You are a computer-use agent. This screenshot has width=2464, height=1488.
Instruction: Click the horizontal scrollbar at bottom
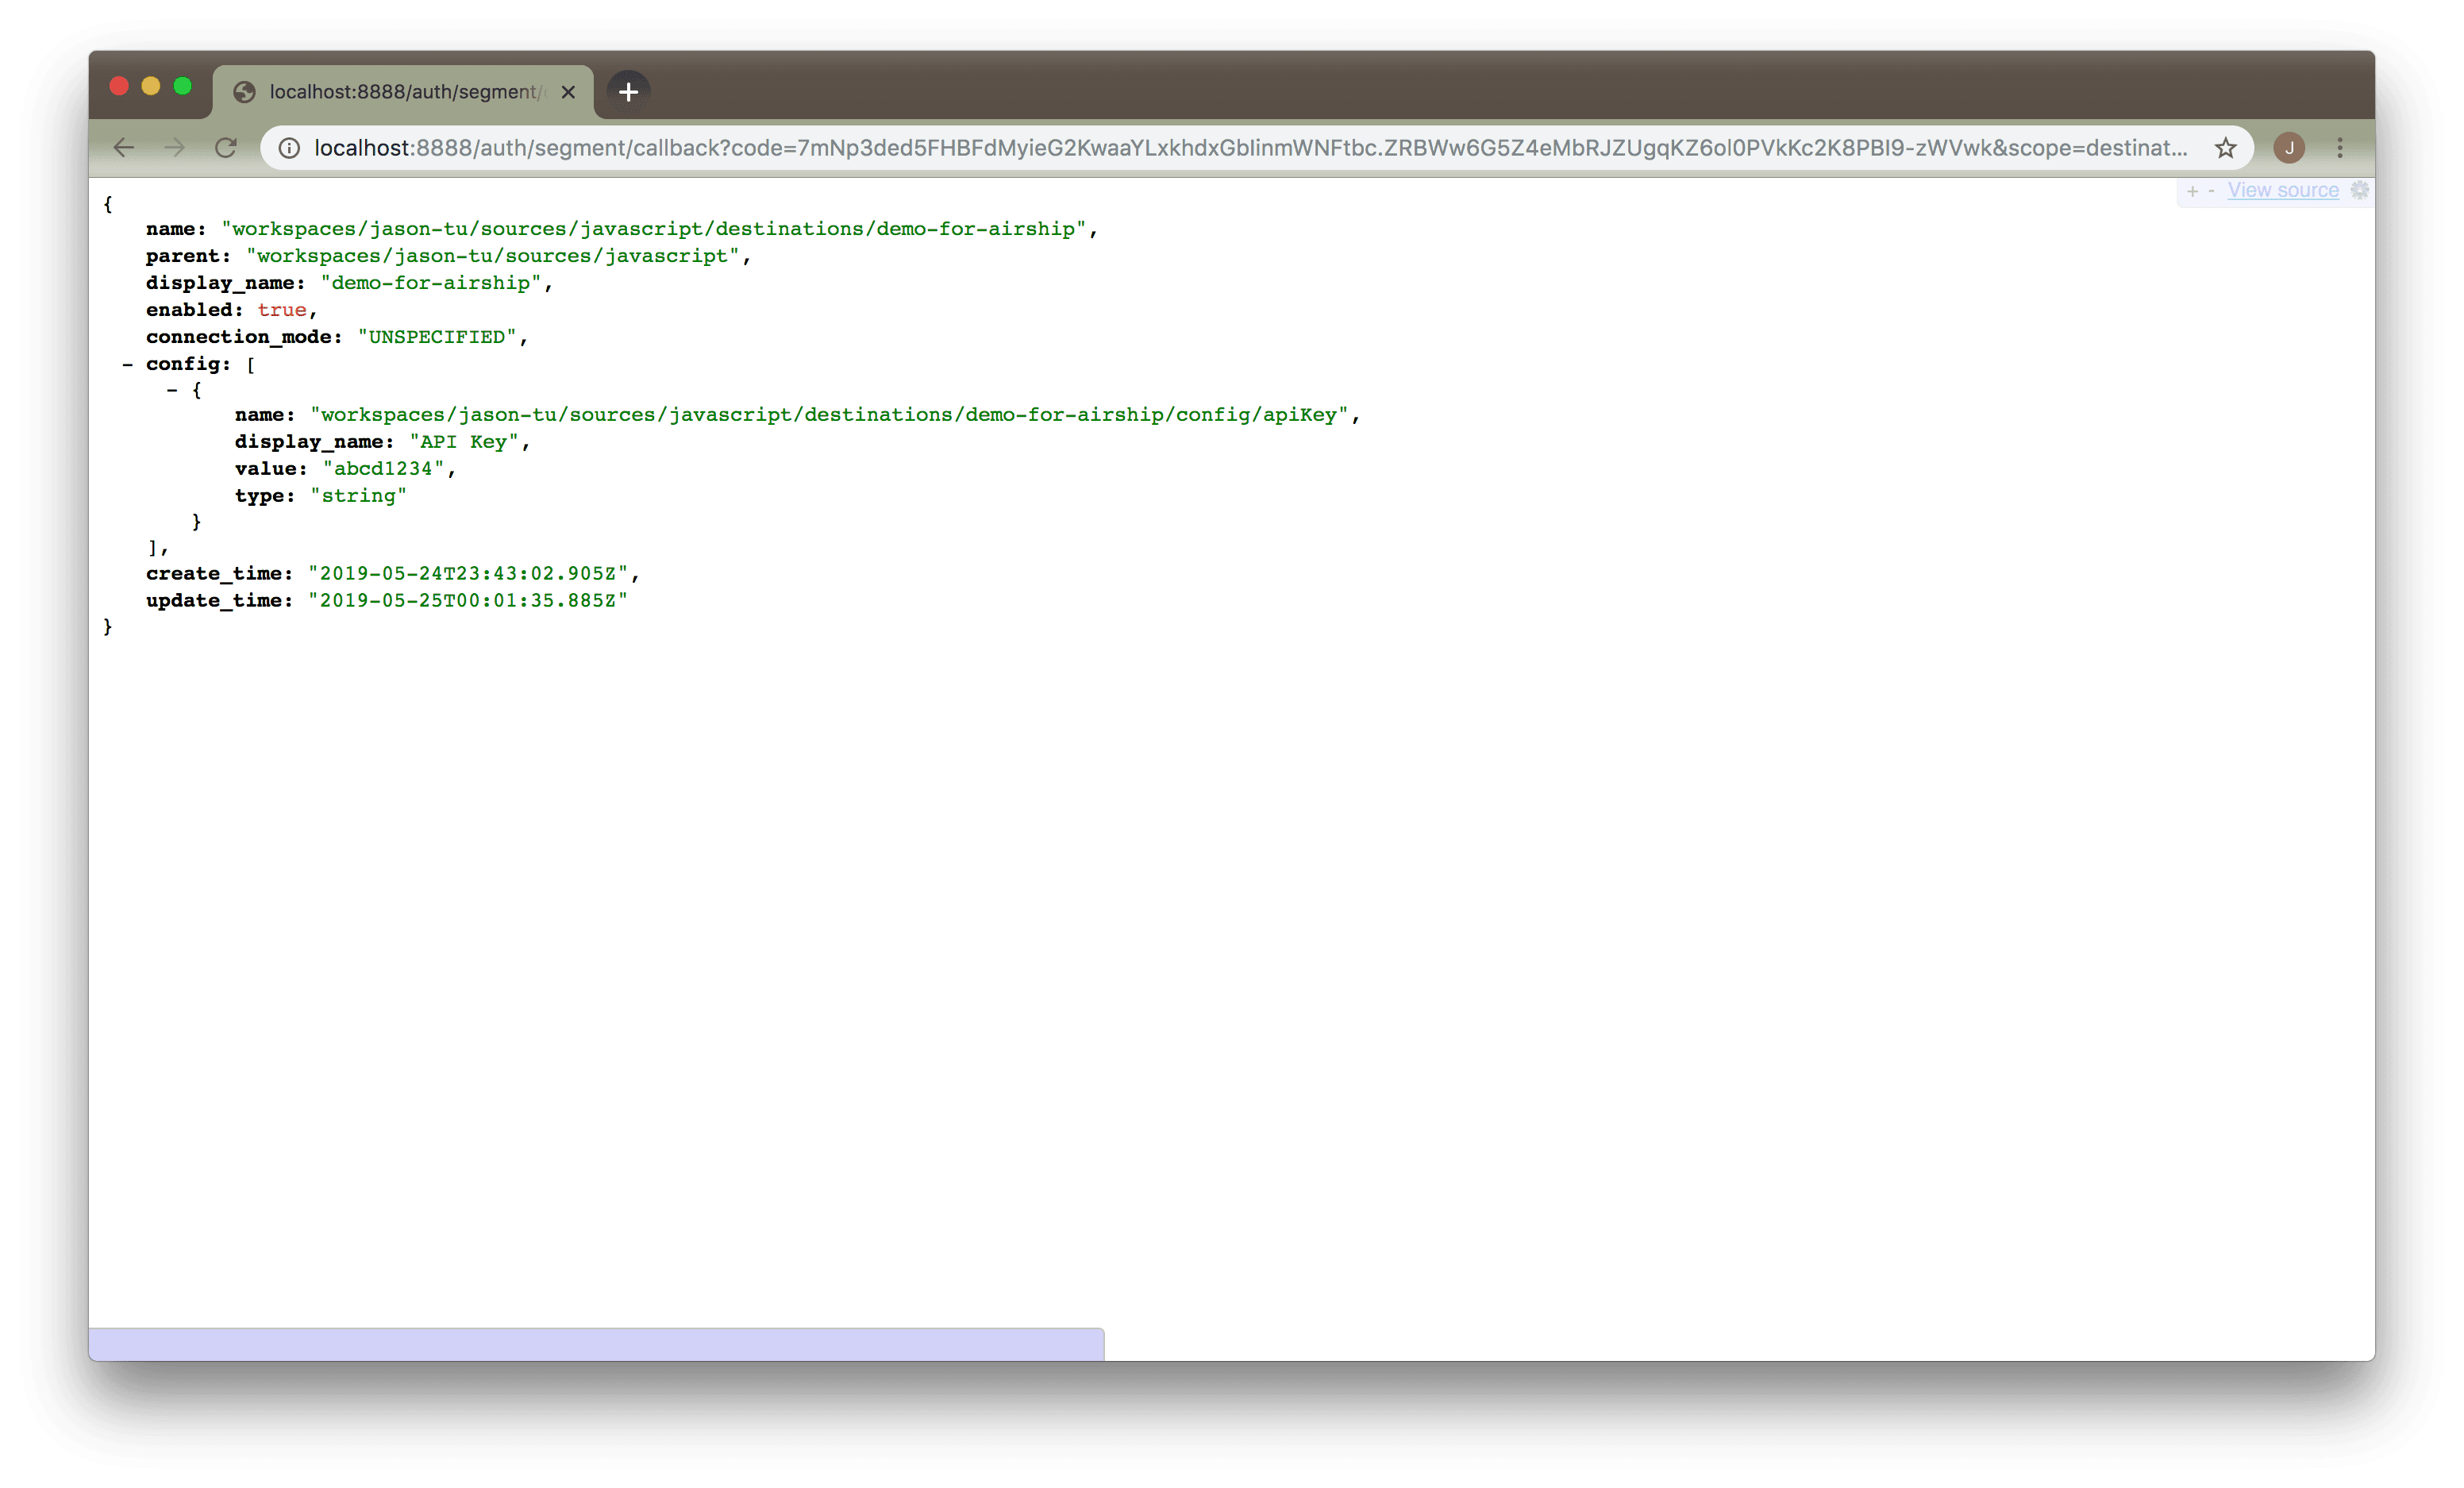click(596, 1344)
